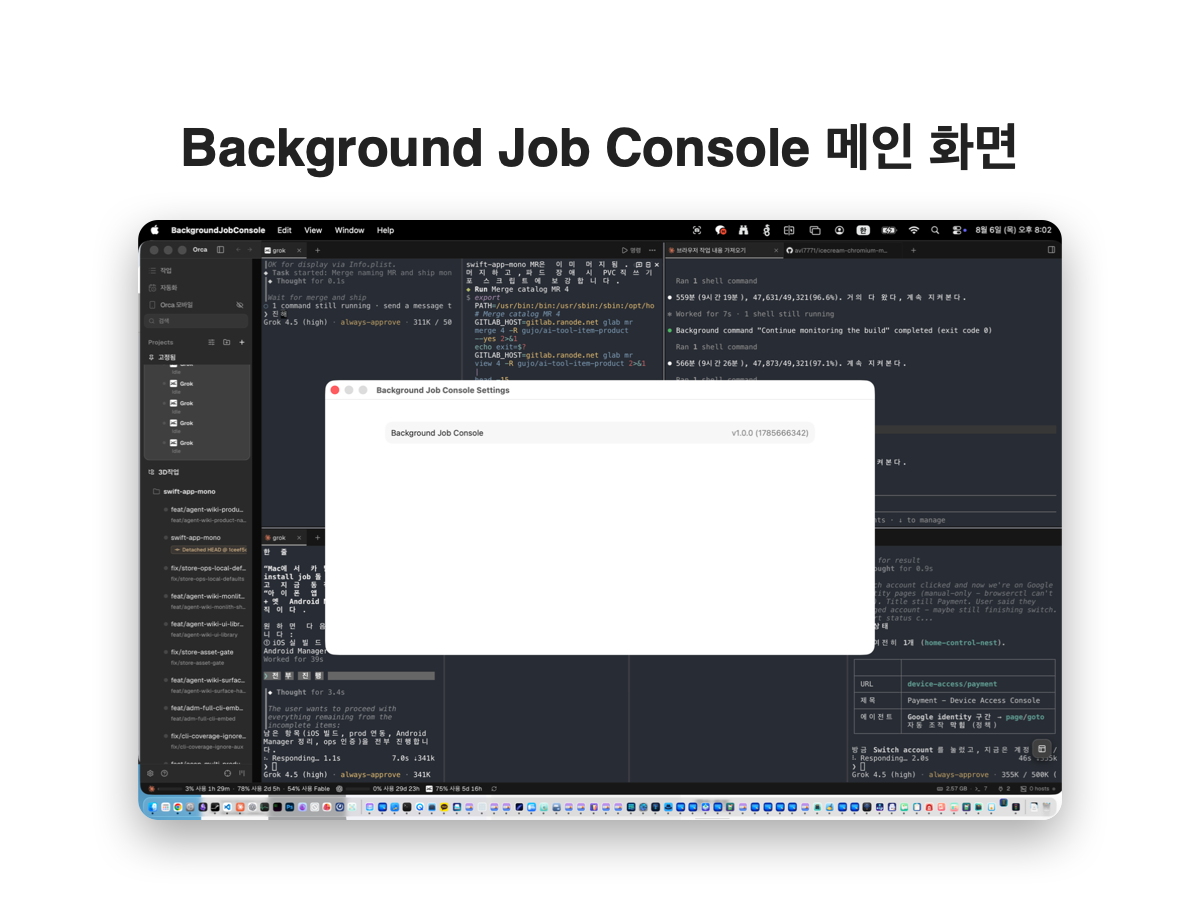Open Finder from the Dock
Screen dimensions: 1200x900
pos(154,806)
